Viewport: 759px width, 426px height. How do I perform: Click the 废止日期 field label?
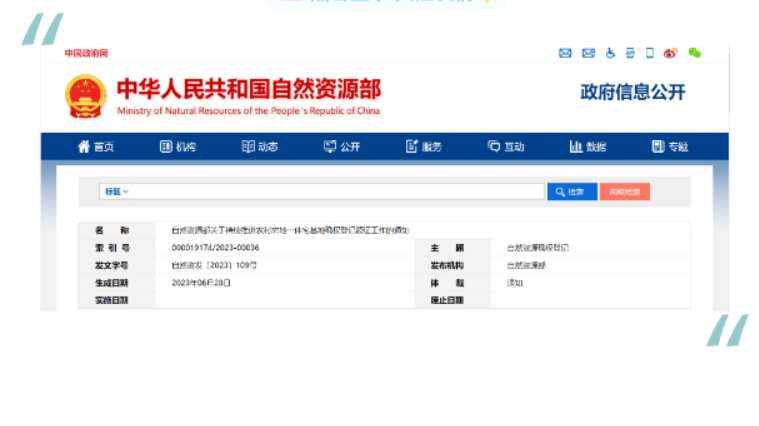pyautogui.click(x=447, y=300)
